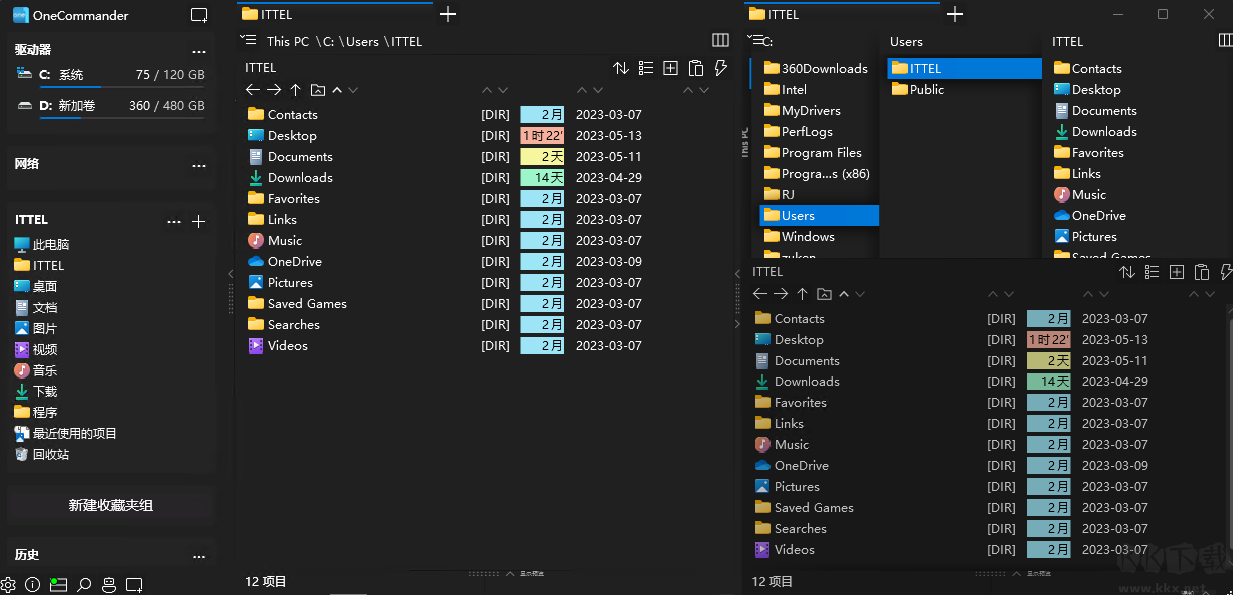
Task: Select the ITTEL tab in right pane
Action: 842,14
